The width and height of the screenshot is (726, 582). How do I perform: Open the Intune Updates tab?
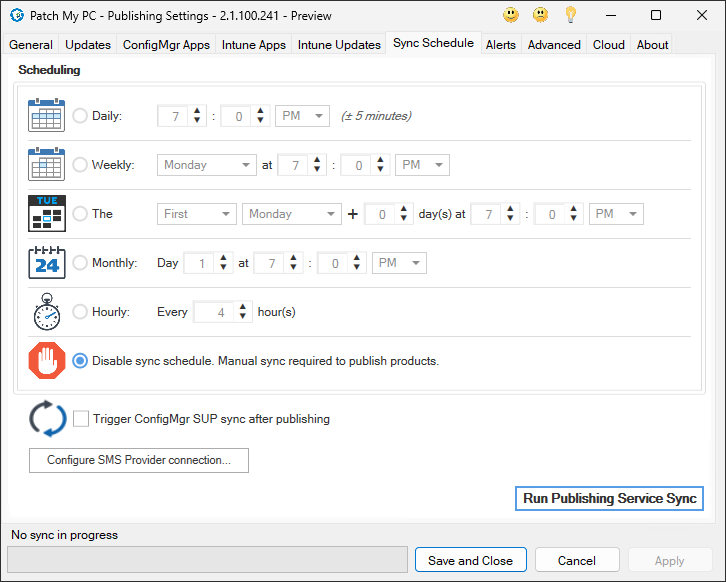tap(339, 45)
